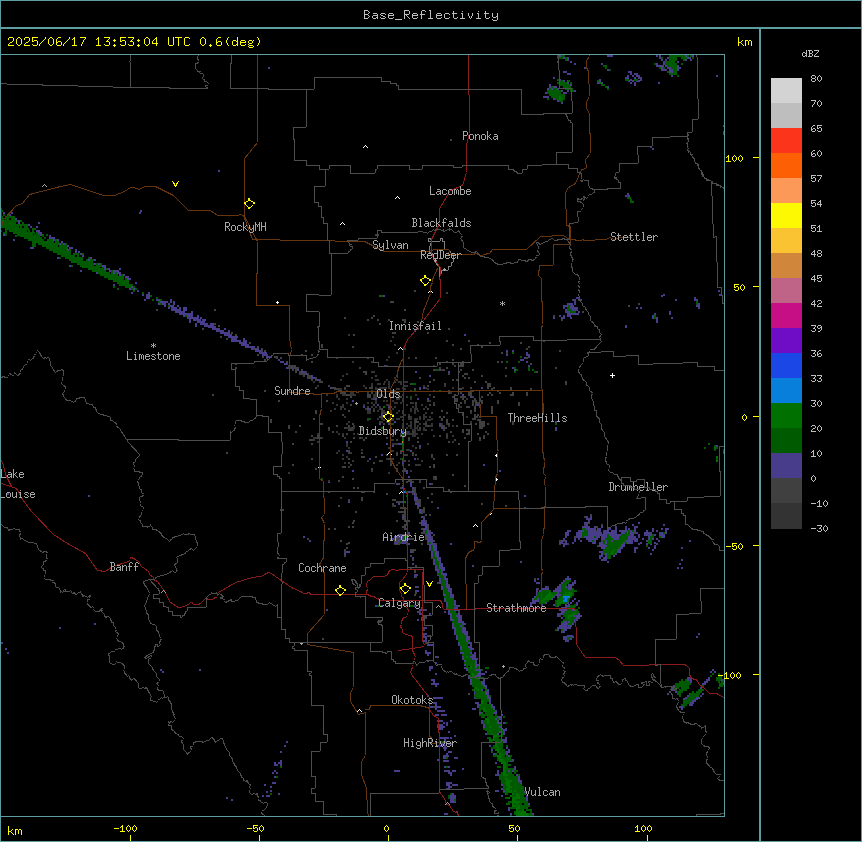The width and height of the screenshot is (862, 842).
Task: Click the Calgary city label
Action: coord(400,603)
